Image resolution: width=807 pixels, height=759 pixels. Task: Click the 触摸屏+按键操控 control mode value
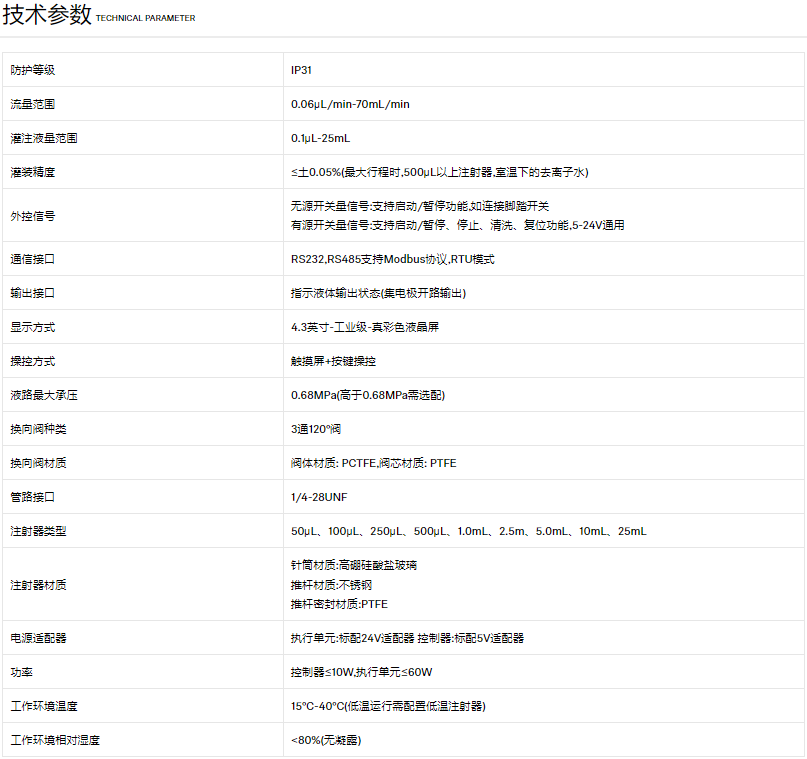pos(333,361)
